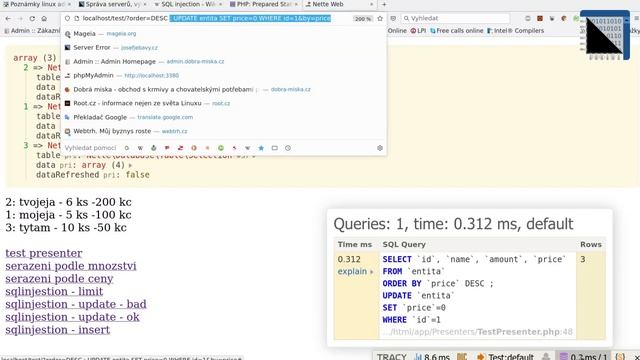The image size is (640, 360).
Task: Click the TRACY logo label
Action: [391, 356]
